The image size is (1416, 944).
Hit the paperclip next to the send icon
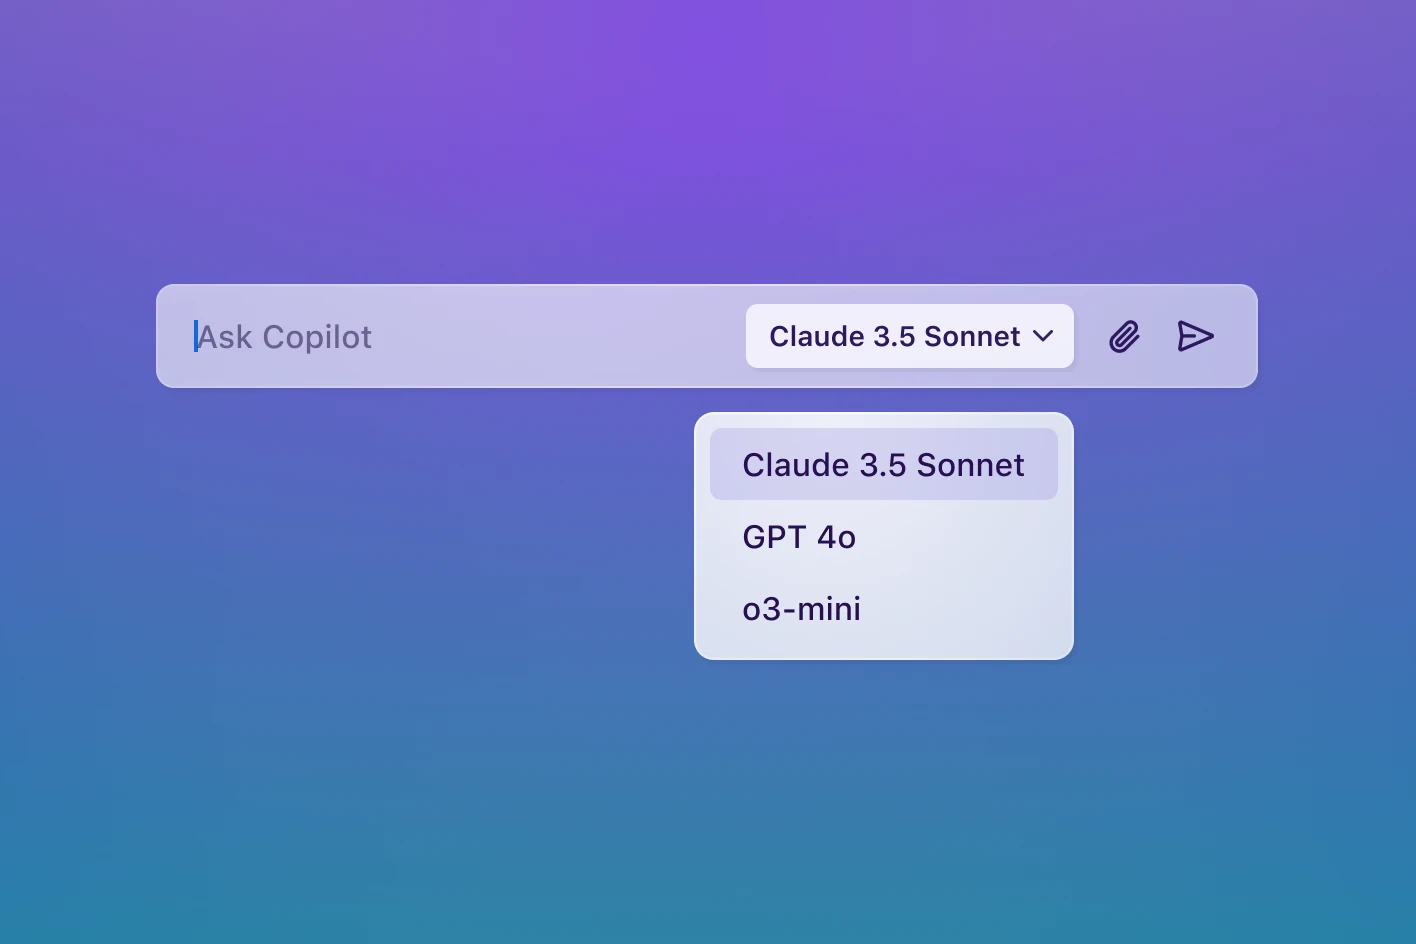point(1124,337)
